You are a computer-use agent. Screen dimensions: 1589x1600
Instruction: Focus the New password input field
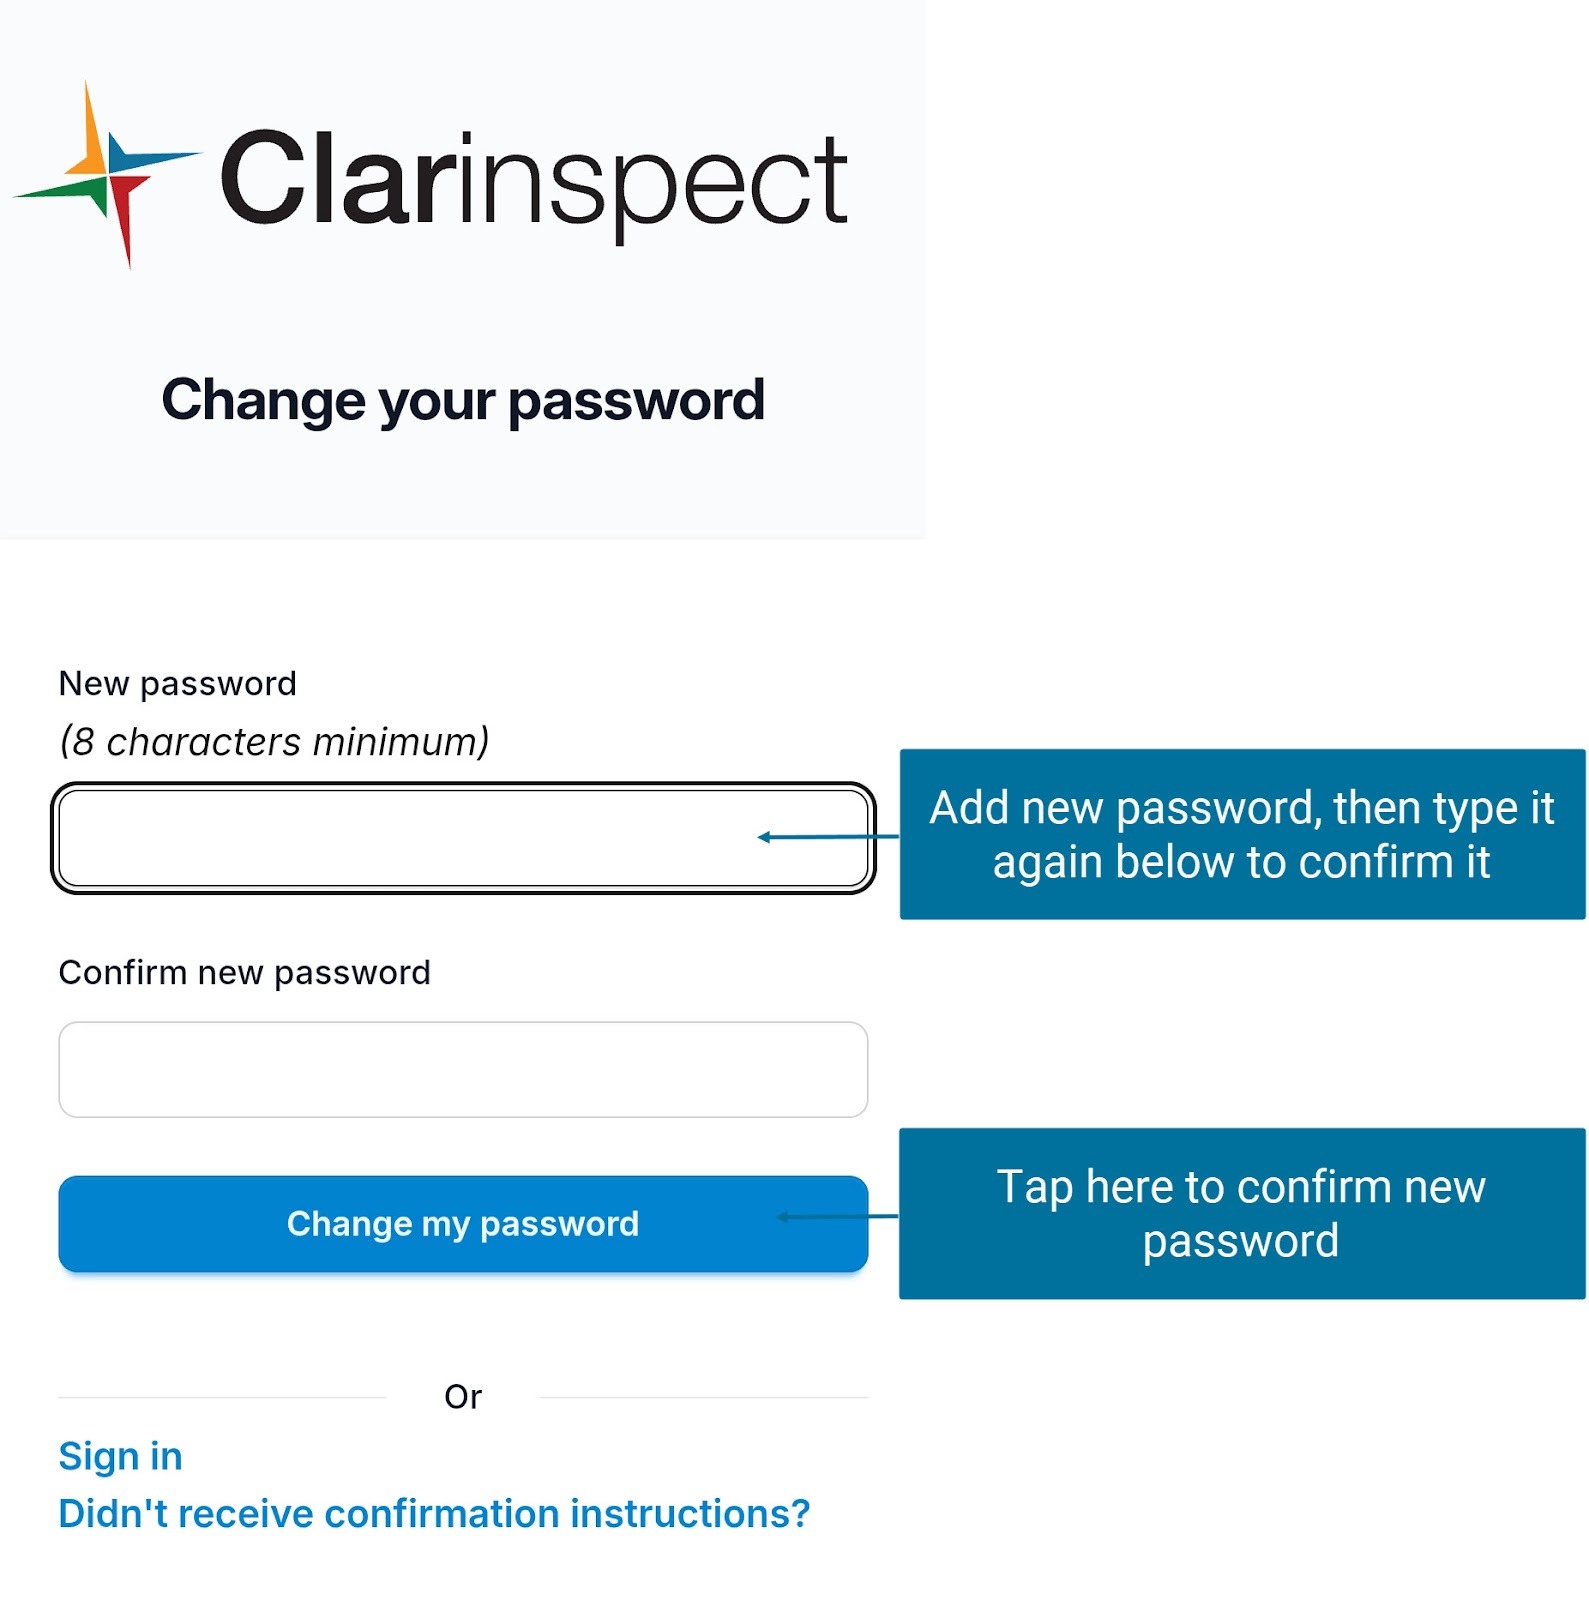400,838
